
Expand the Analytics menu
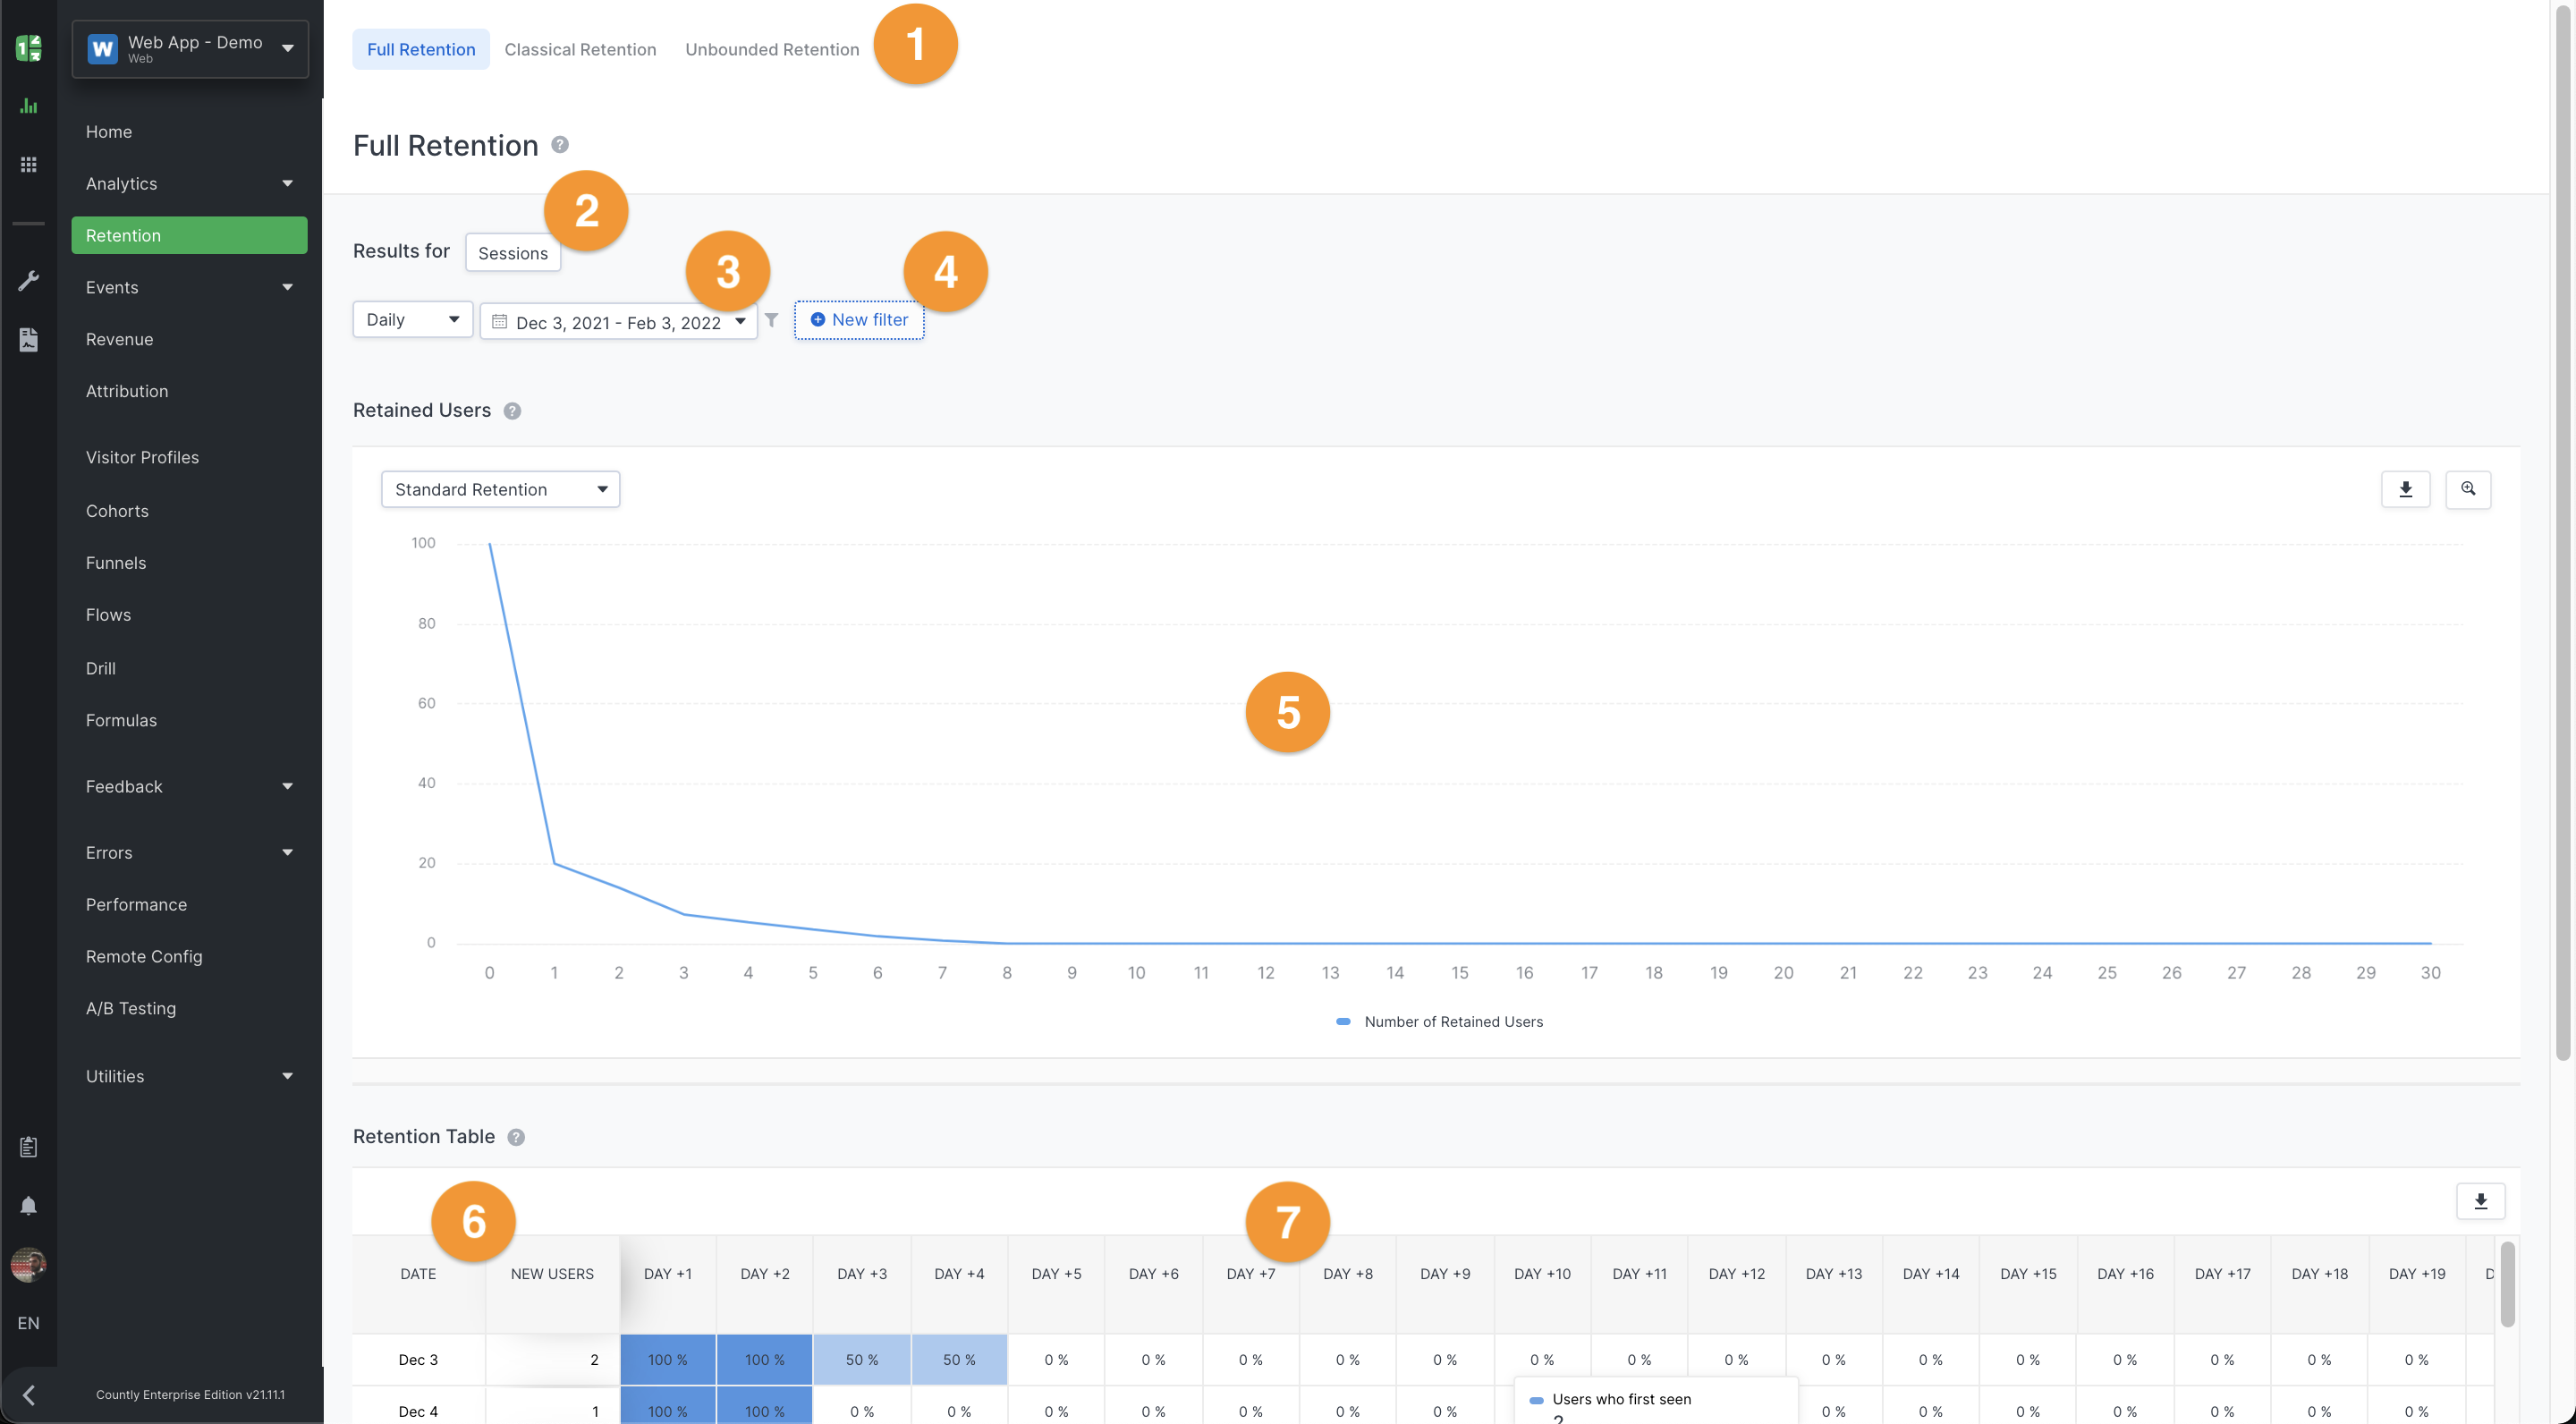(189, 184)
